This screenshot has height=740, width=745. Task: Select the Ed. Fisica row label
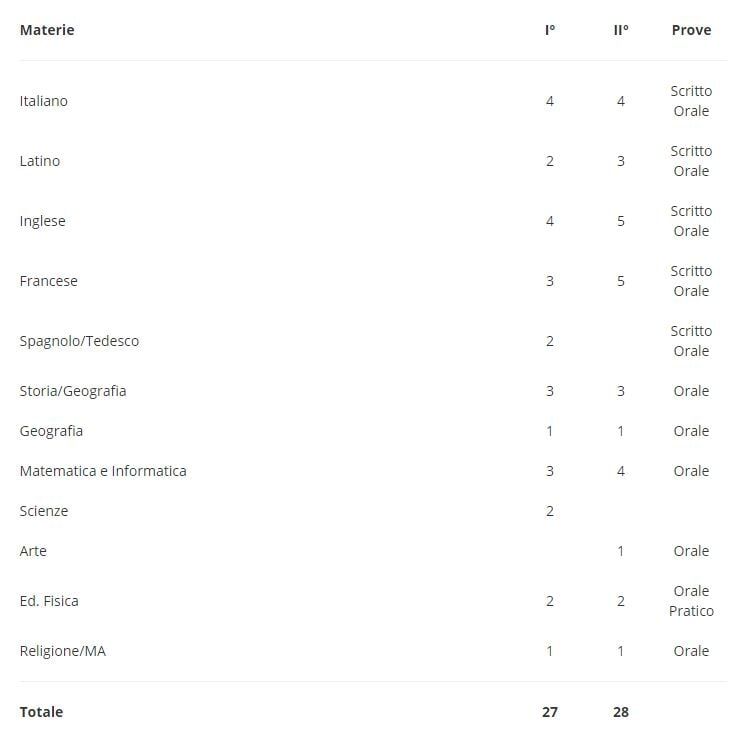pos(49,601)
